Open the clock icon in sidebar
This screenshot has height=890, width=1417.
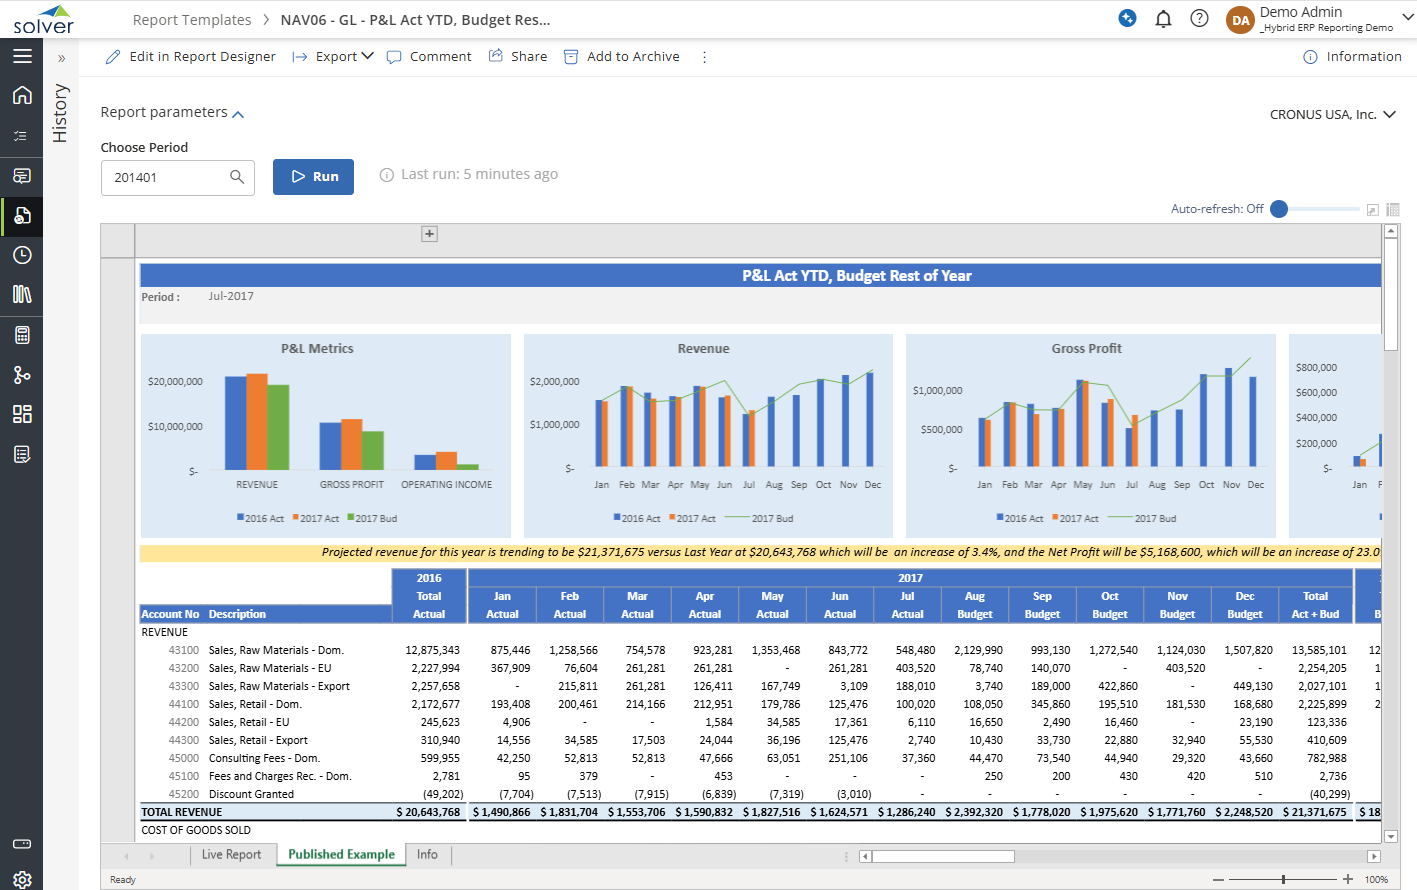pyautogui.click(x=22, y=255)
